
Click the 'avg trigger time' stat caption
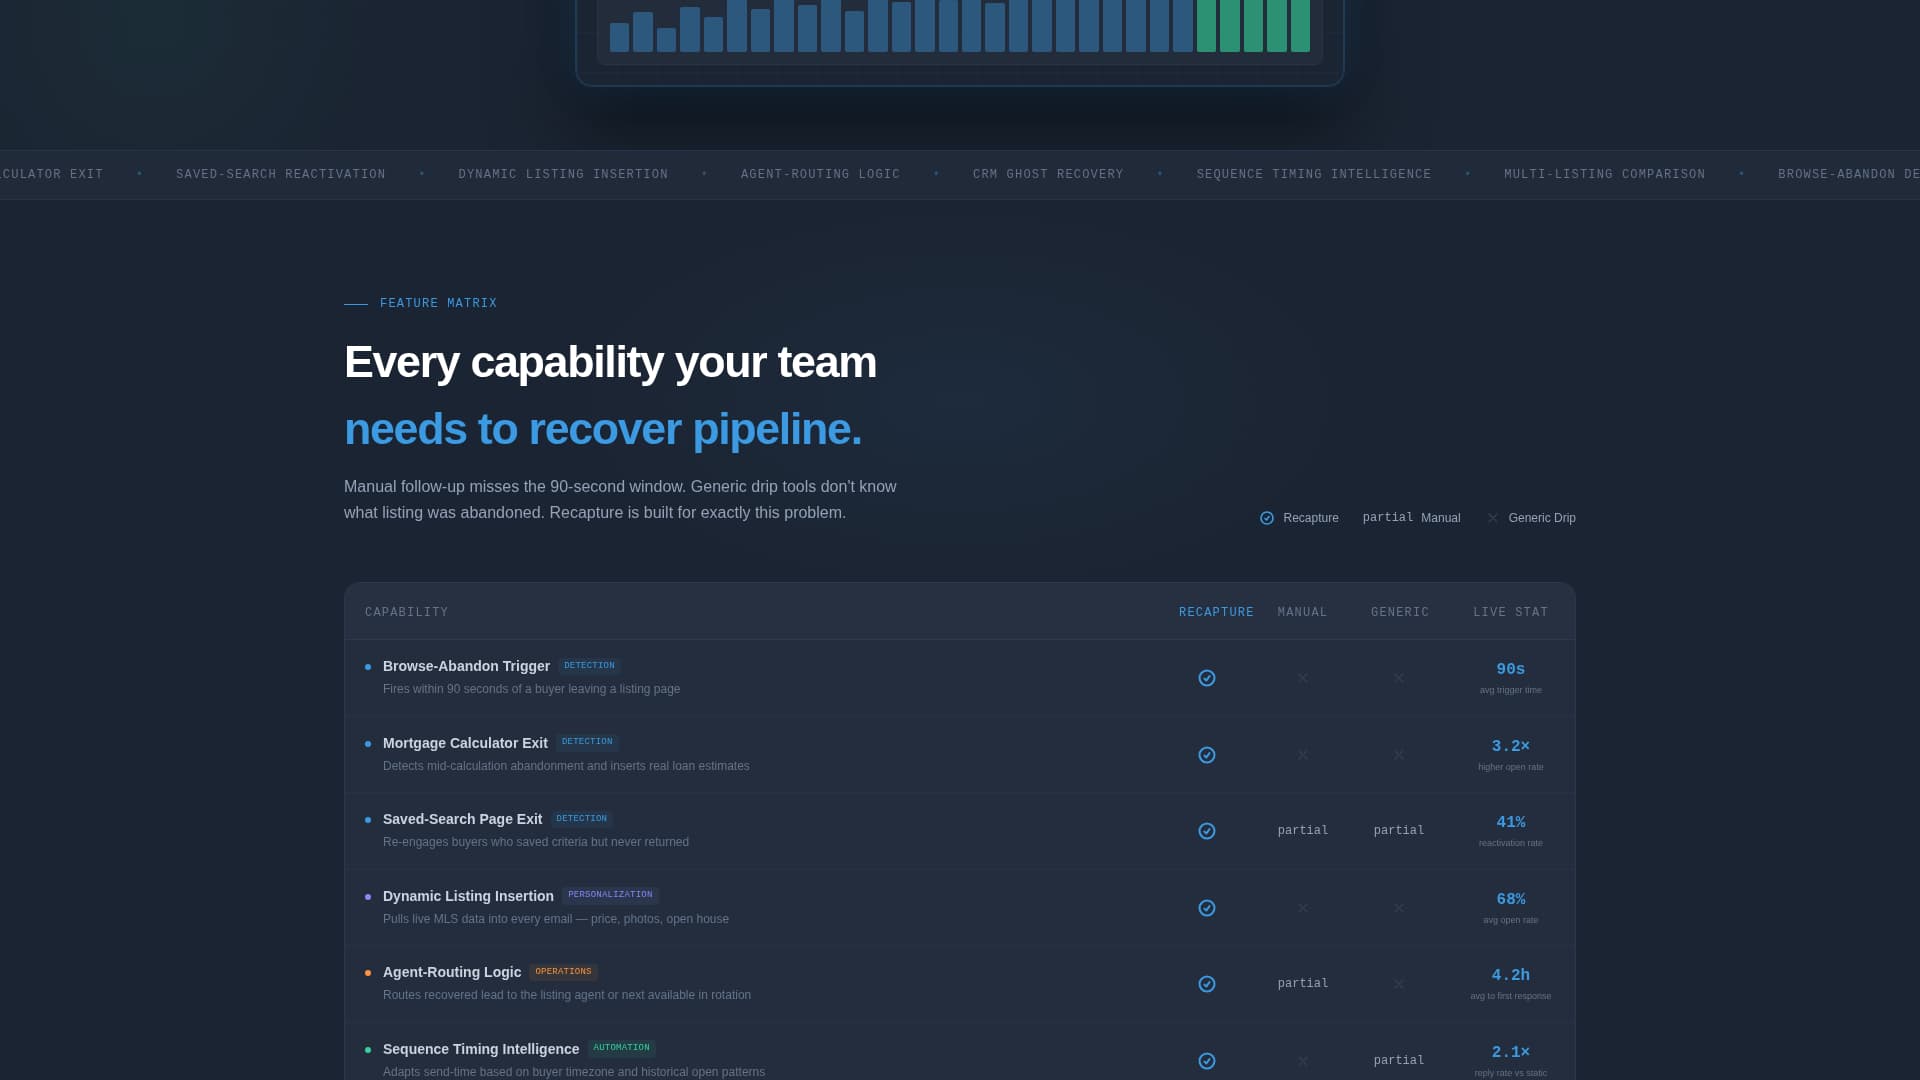1511,690
